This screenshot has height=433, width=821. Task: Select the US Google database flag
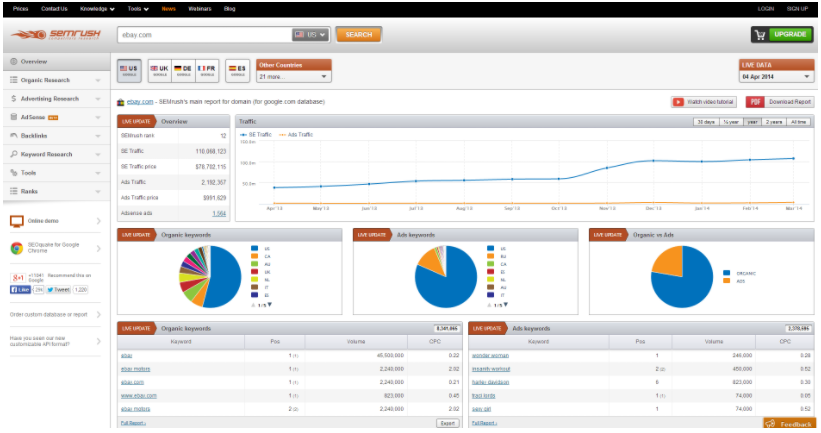coord(129,71)
